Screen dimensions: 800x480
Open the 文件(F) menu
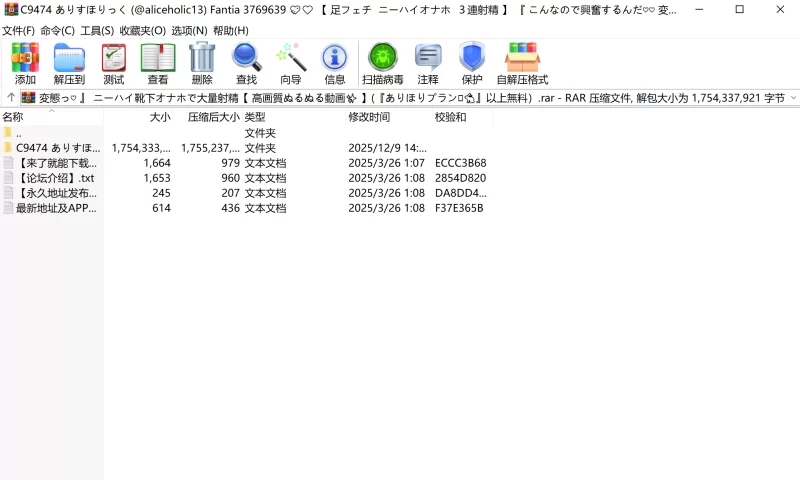point(18,31)
